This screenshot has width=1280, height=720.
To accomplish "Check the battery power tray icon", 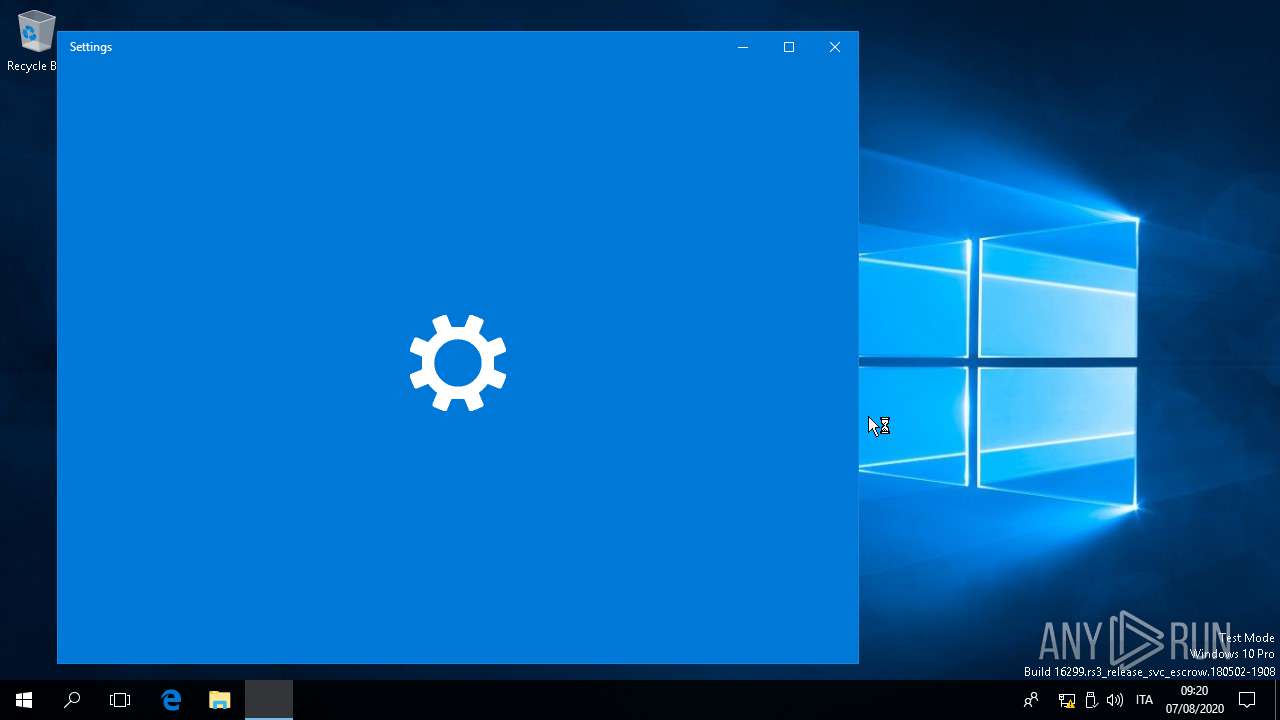I will click(1091, 700).
